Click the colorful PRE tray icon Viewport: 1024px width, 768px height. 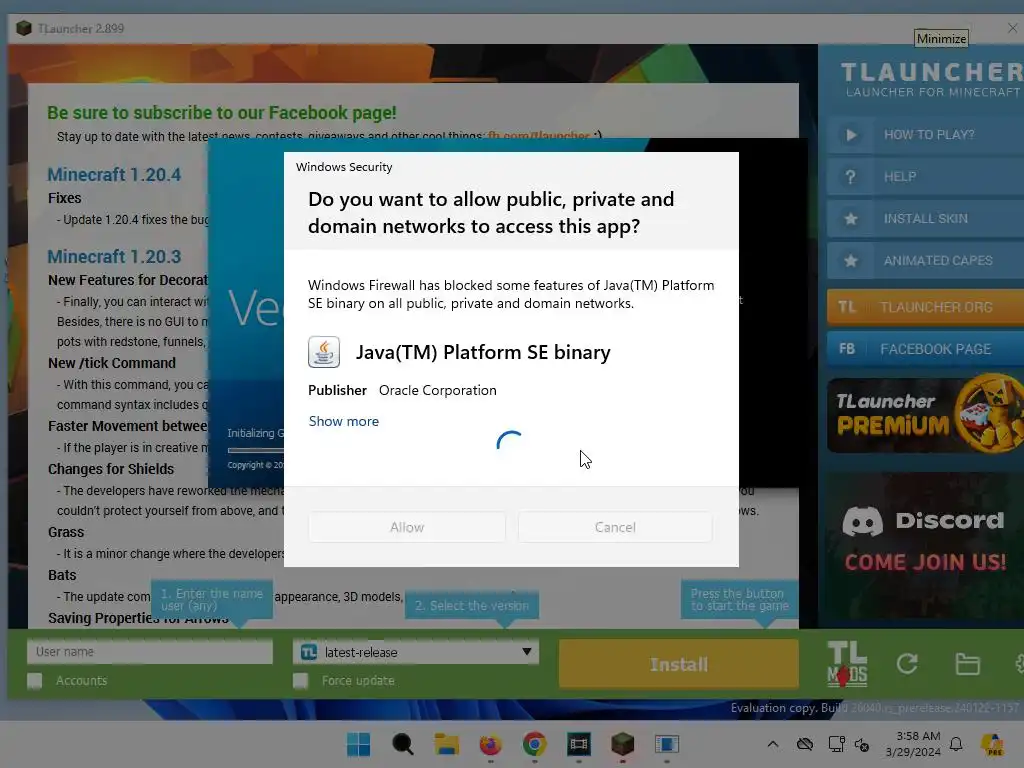pos(992,744)
